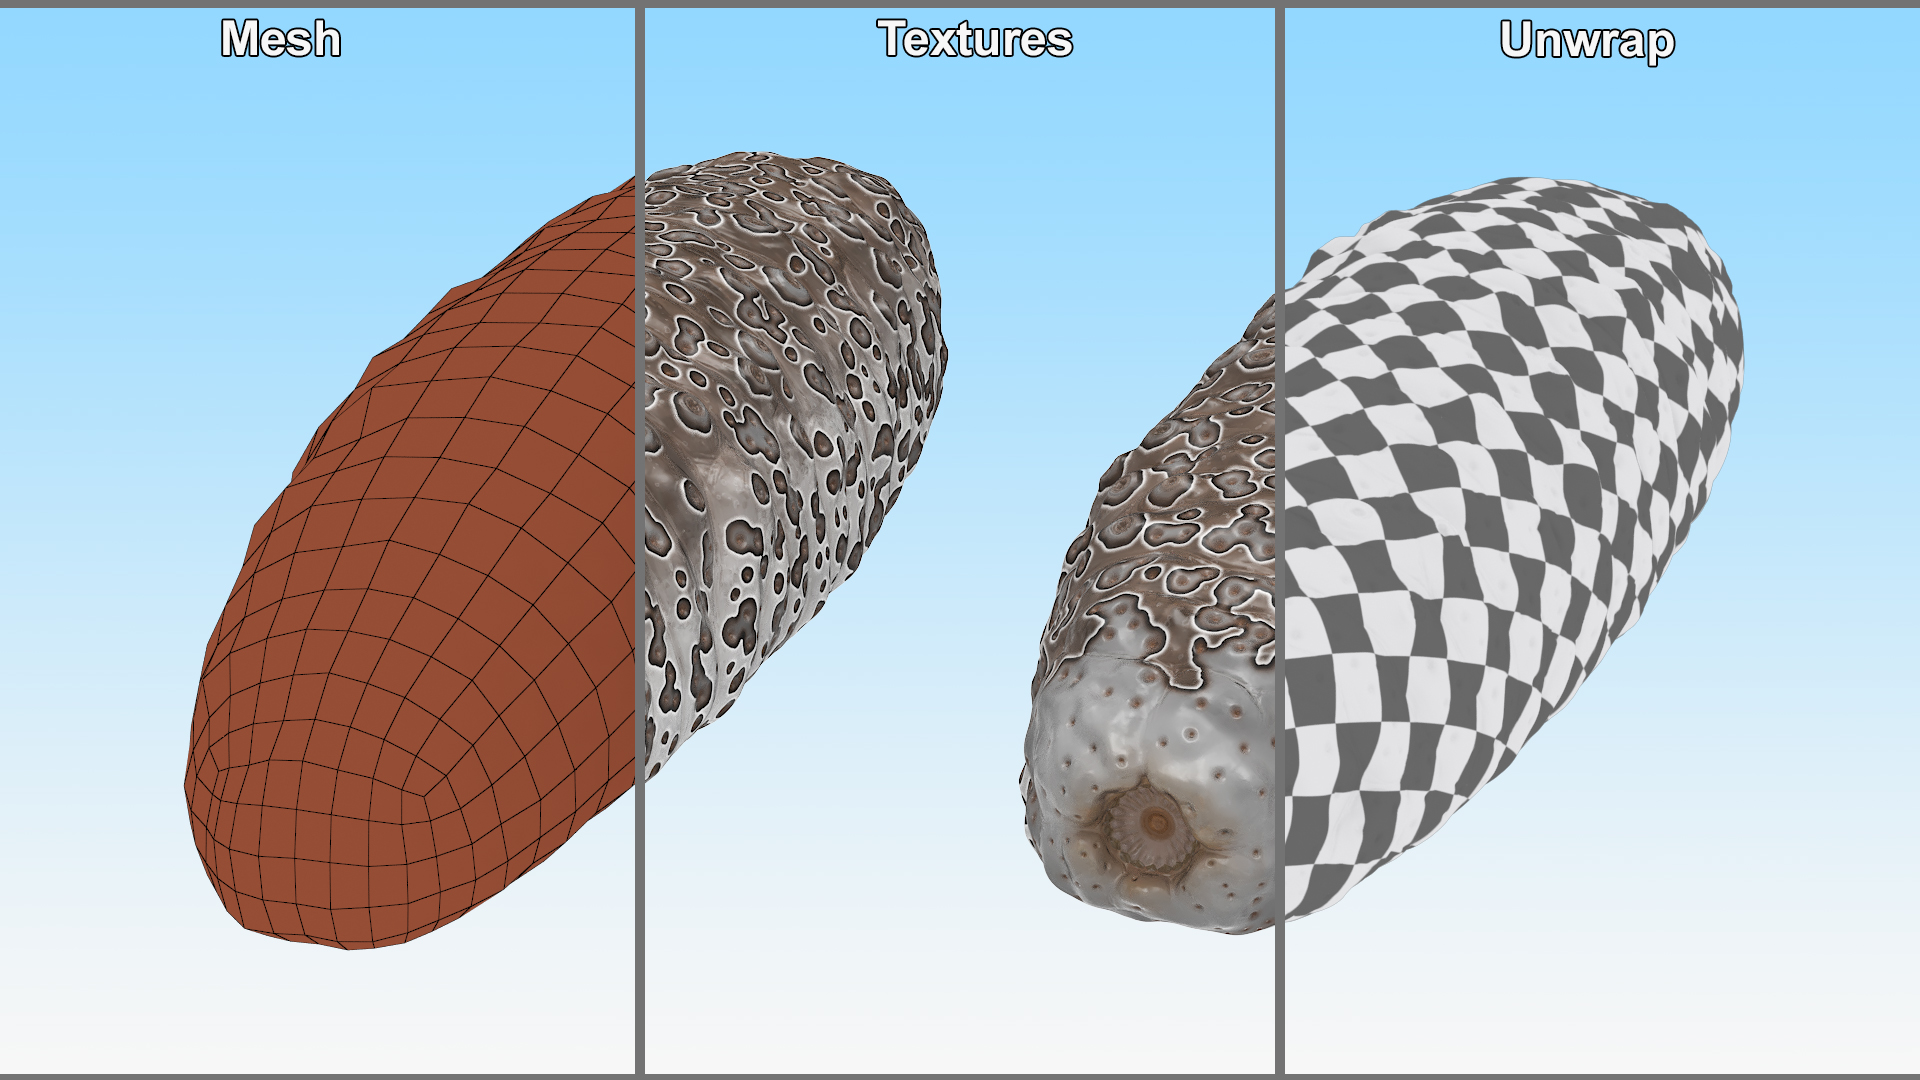The height and width of the screenshot is (1080, 1920).
Task: Click the textured model in the Textures panel's upper left
Action: [x=795, y=465]
